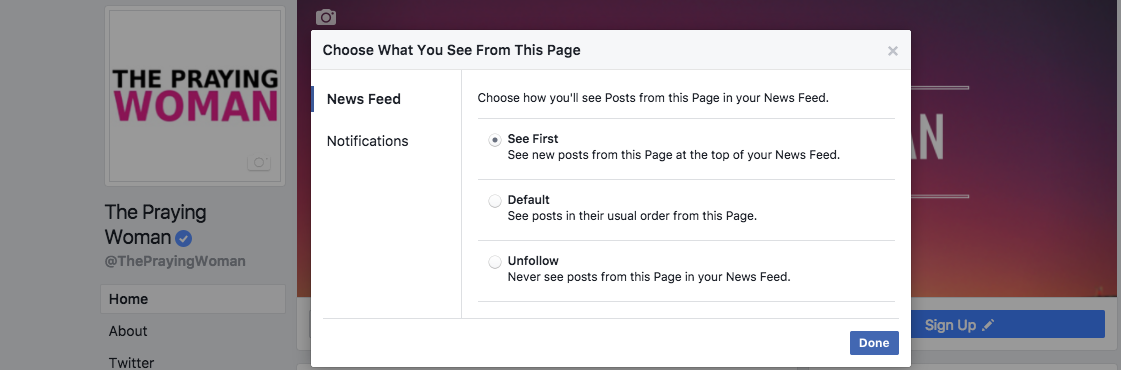1121x370 pixels.
Task: Click the camera icon on the profile picture
Action: (x=259, y=162)
